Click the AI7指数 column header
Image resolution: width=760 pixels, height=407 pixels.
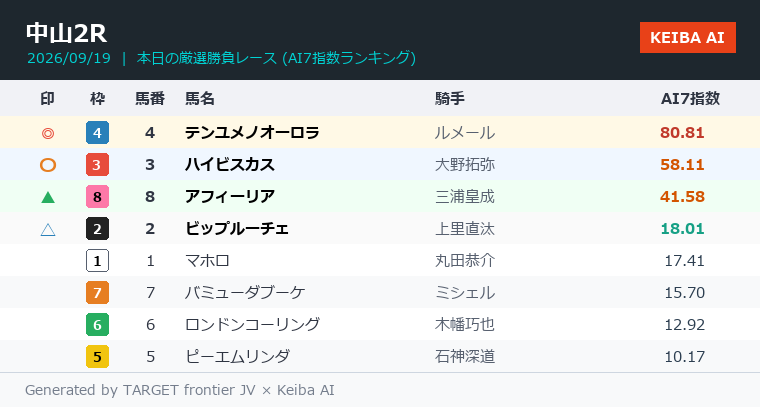tap(690, 99)
